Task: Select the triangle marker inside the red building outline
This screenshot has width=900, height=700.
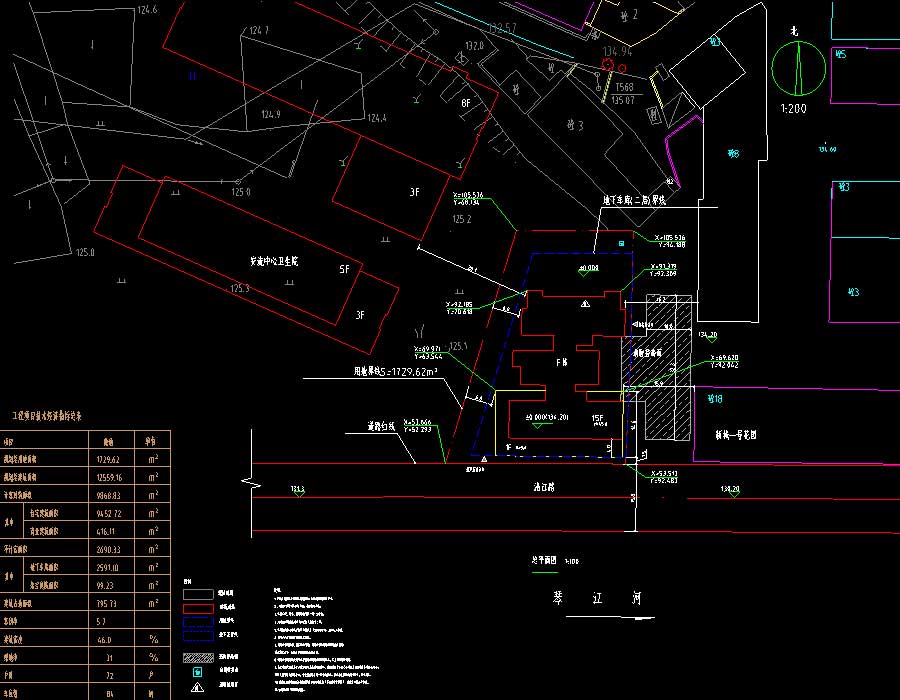Action: 585,304
